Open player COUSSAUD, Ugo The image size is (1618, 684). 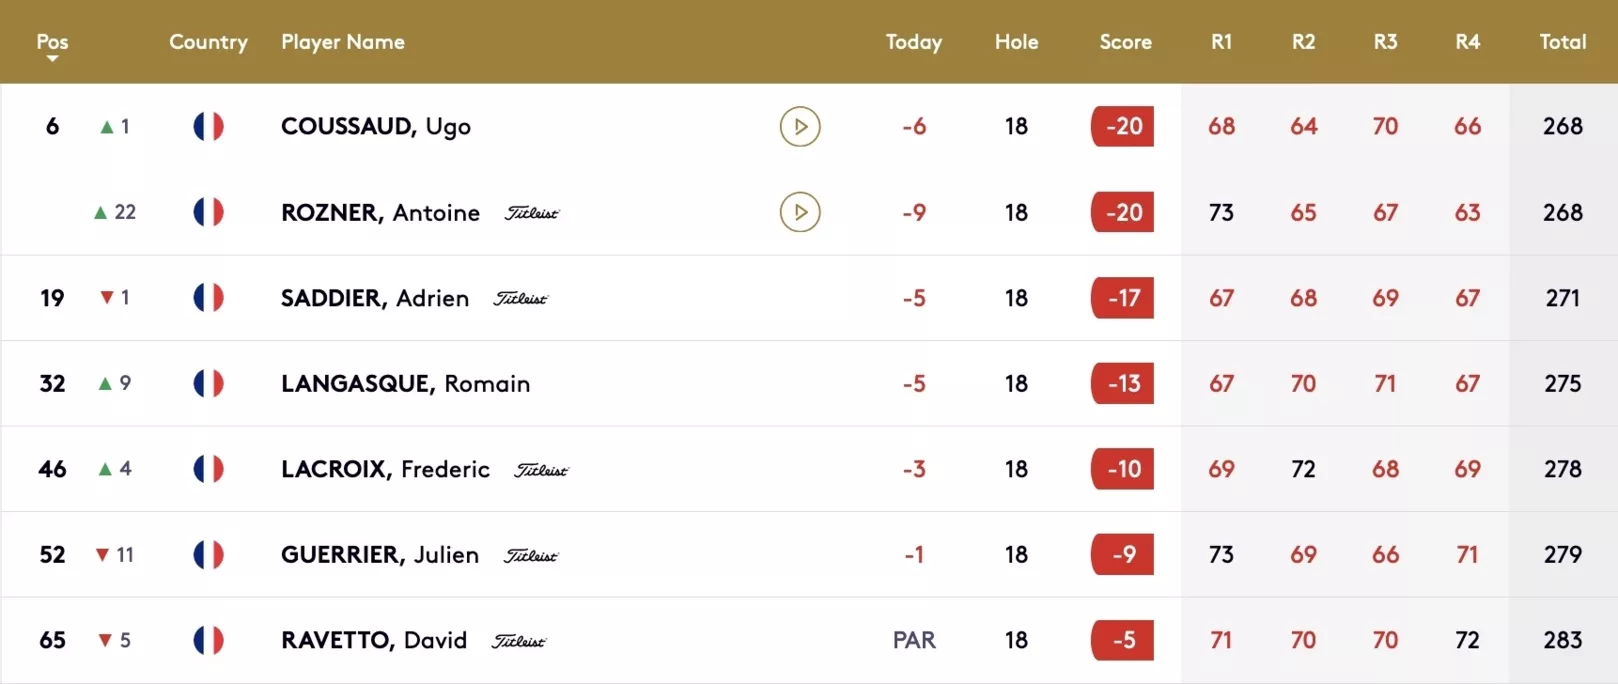pos(376,126)
